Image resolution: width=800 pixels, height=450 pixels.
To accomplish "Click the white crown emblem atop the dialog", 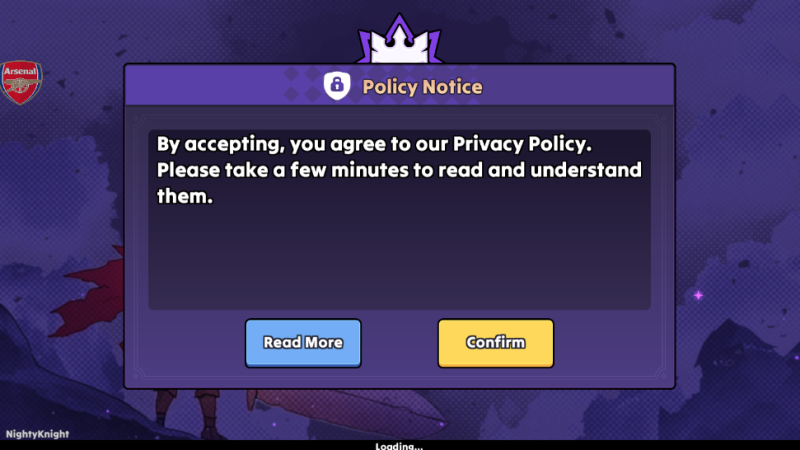I will coord(399,41).
